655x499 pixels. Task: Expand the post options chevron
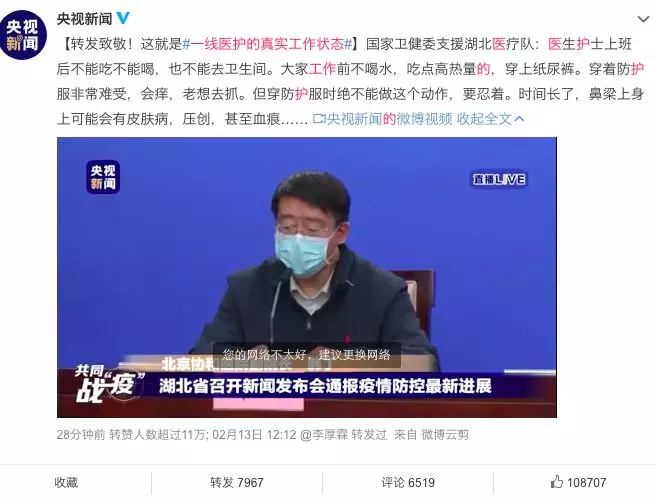click(644, 19)
